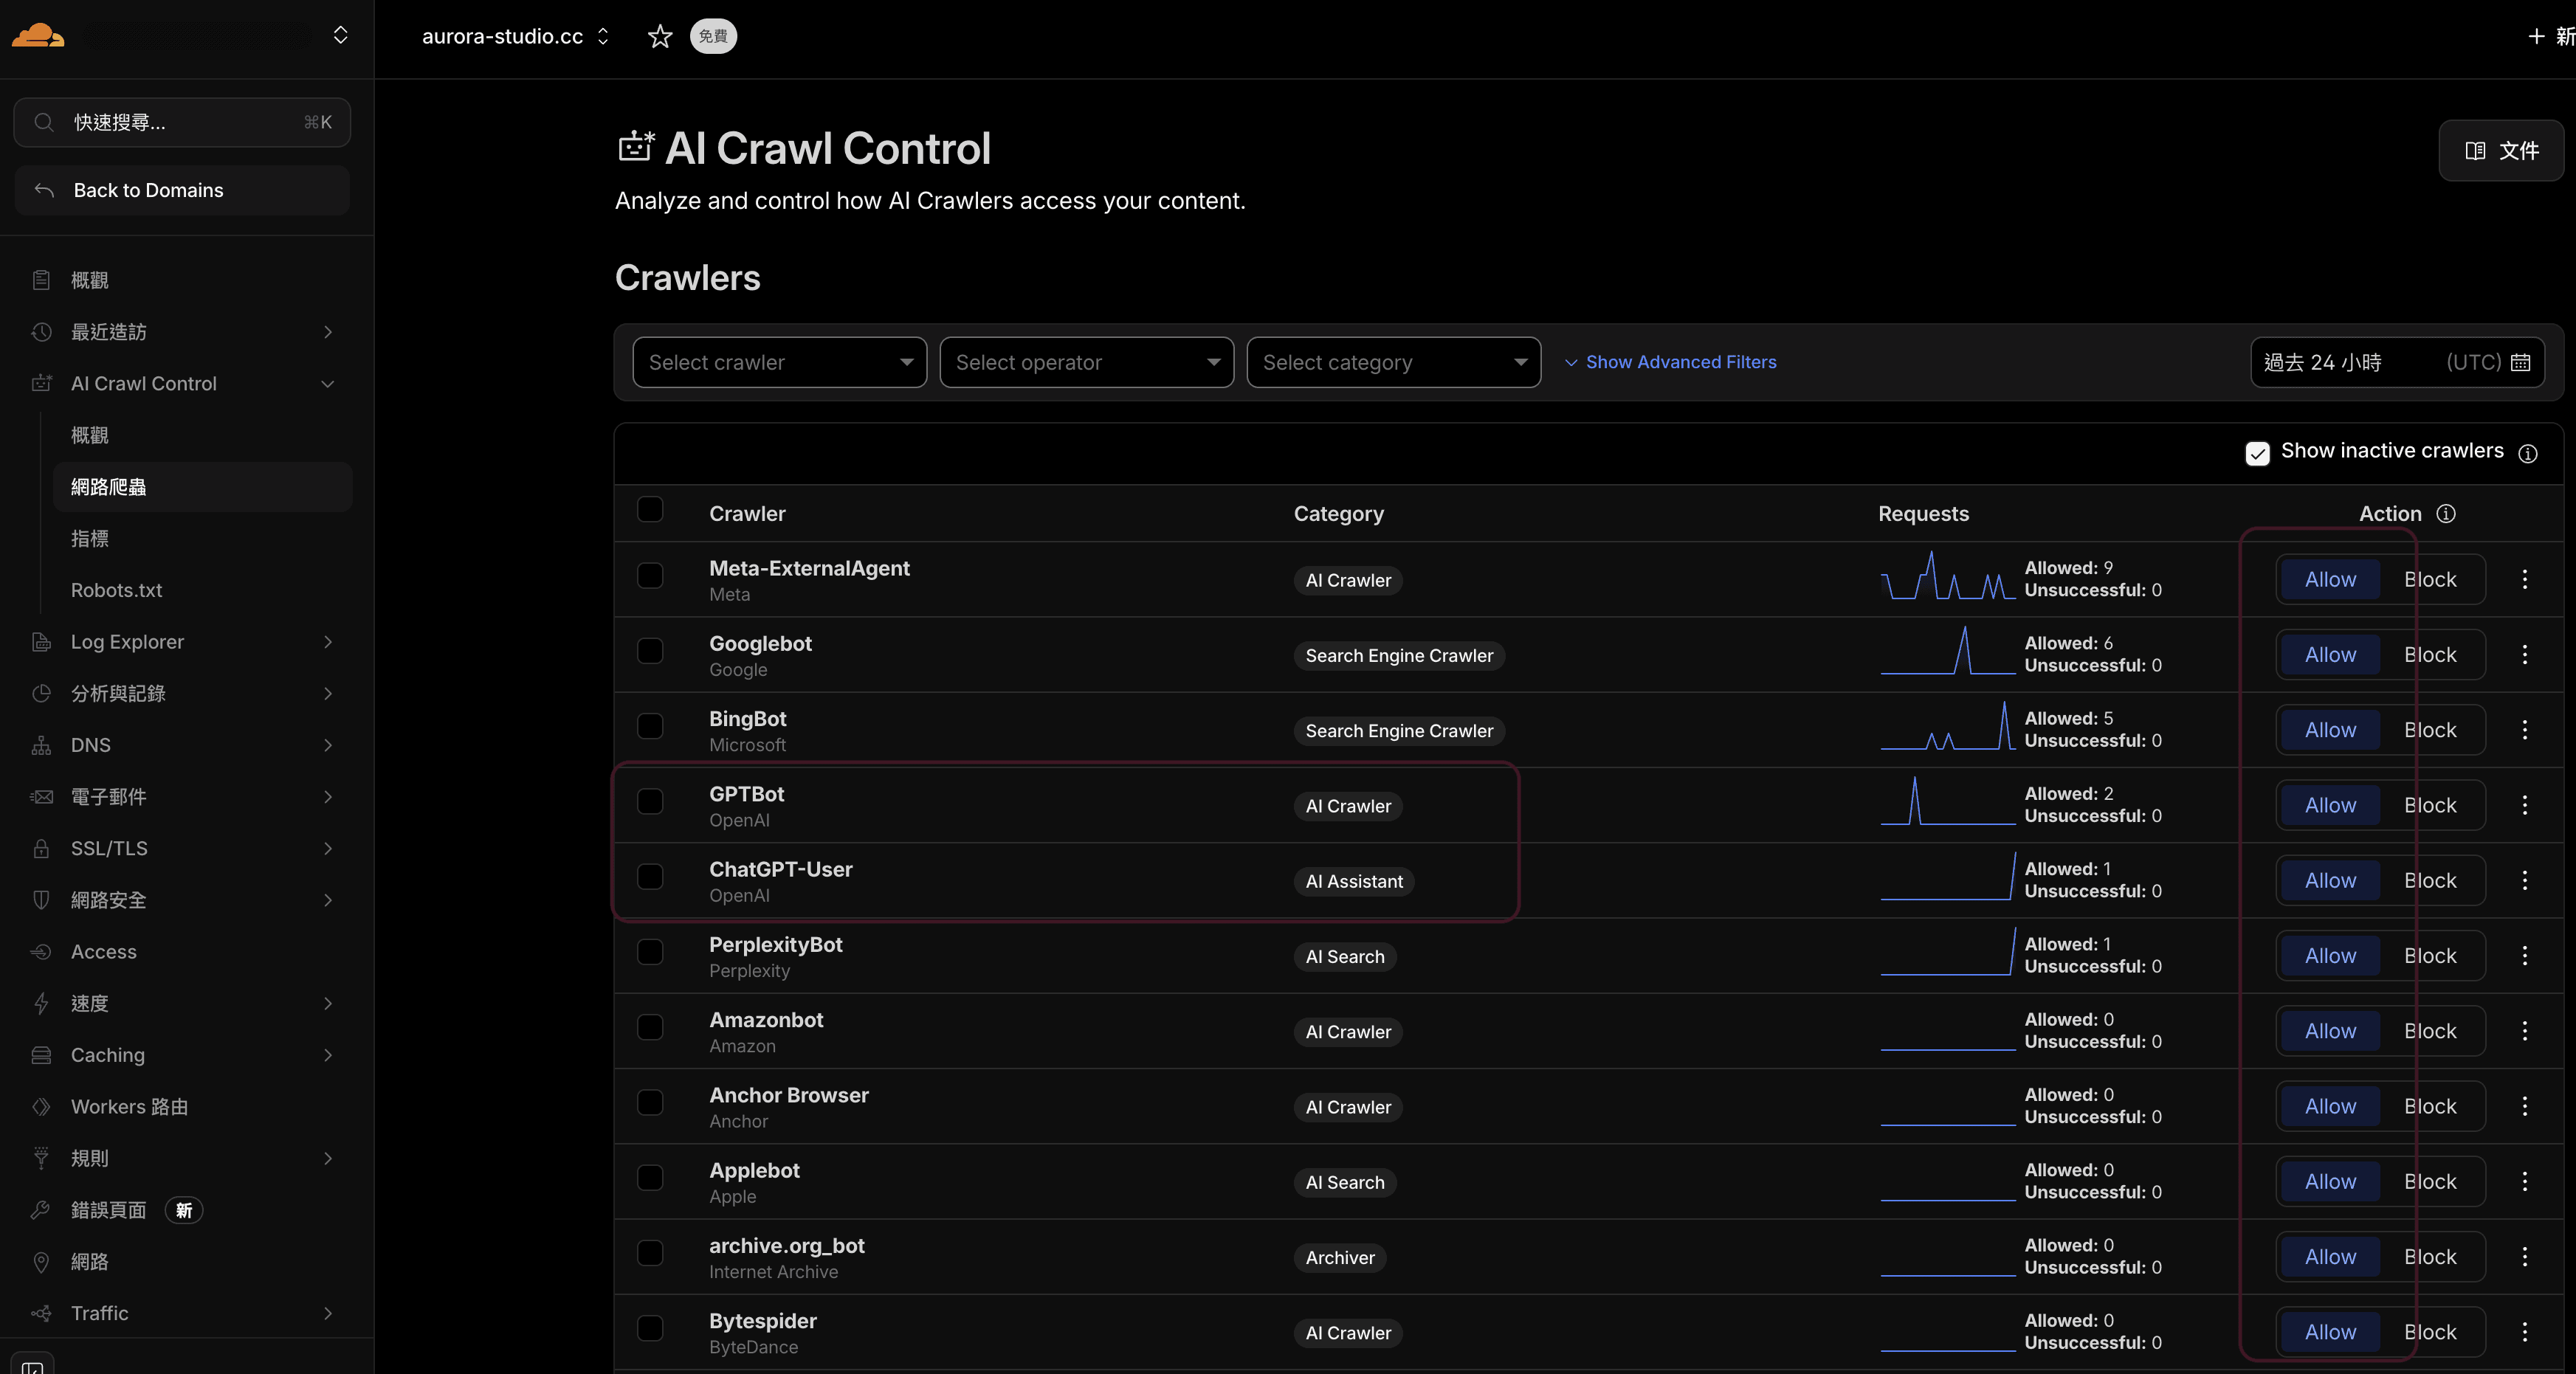Viewport: 2576px width, 1374px height.
Task: Click the Cloudflare logo icon
Action: click(x=36, y=34)
